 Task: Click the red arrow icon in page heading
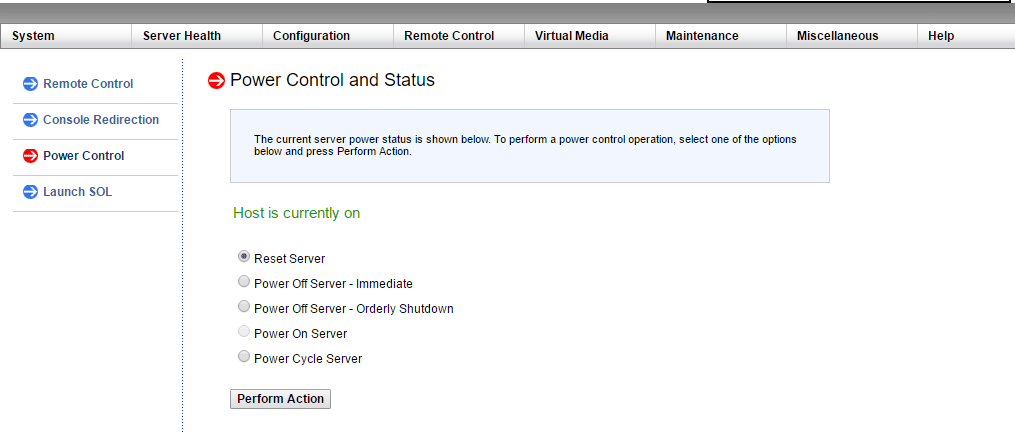[x=216, y=81]
